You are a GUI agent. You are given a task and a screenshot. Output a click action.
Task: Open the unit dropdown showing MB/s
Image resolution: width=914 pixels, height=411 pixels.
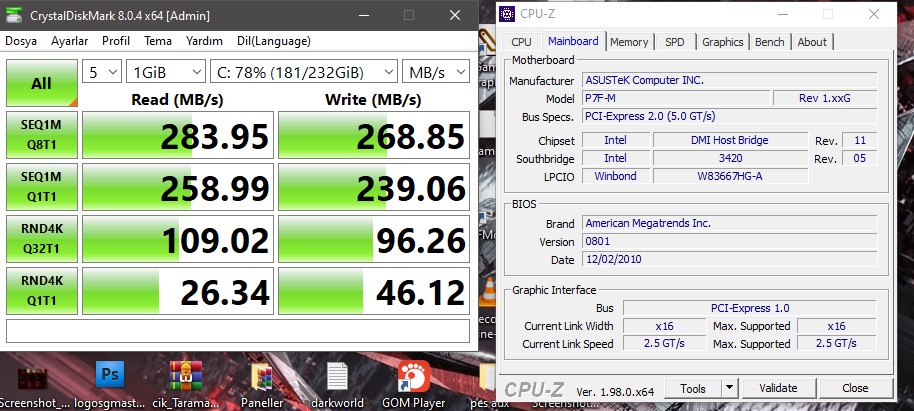436,72
